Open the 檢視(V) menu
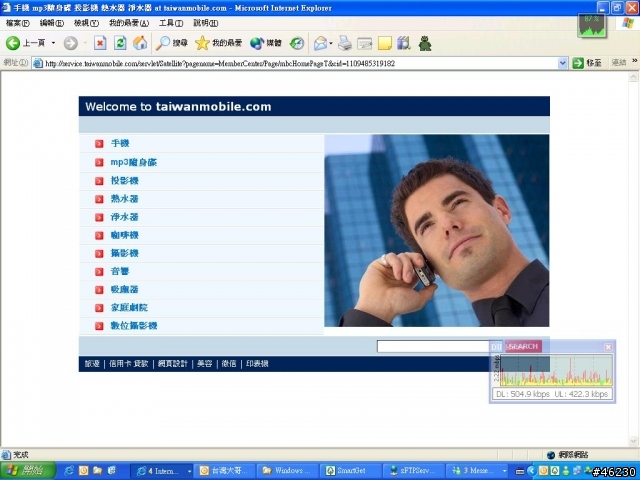640x480 pixels. click(86, 23)
